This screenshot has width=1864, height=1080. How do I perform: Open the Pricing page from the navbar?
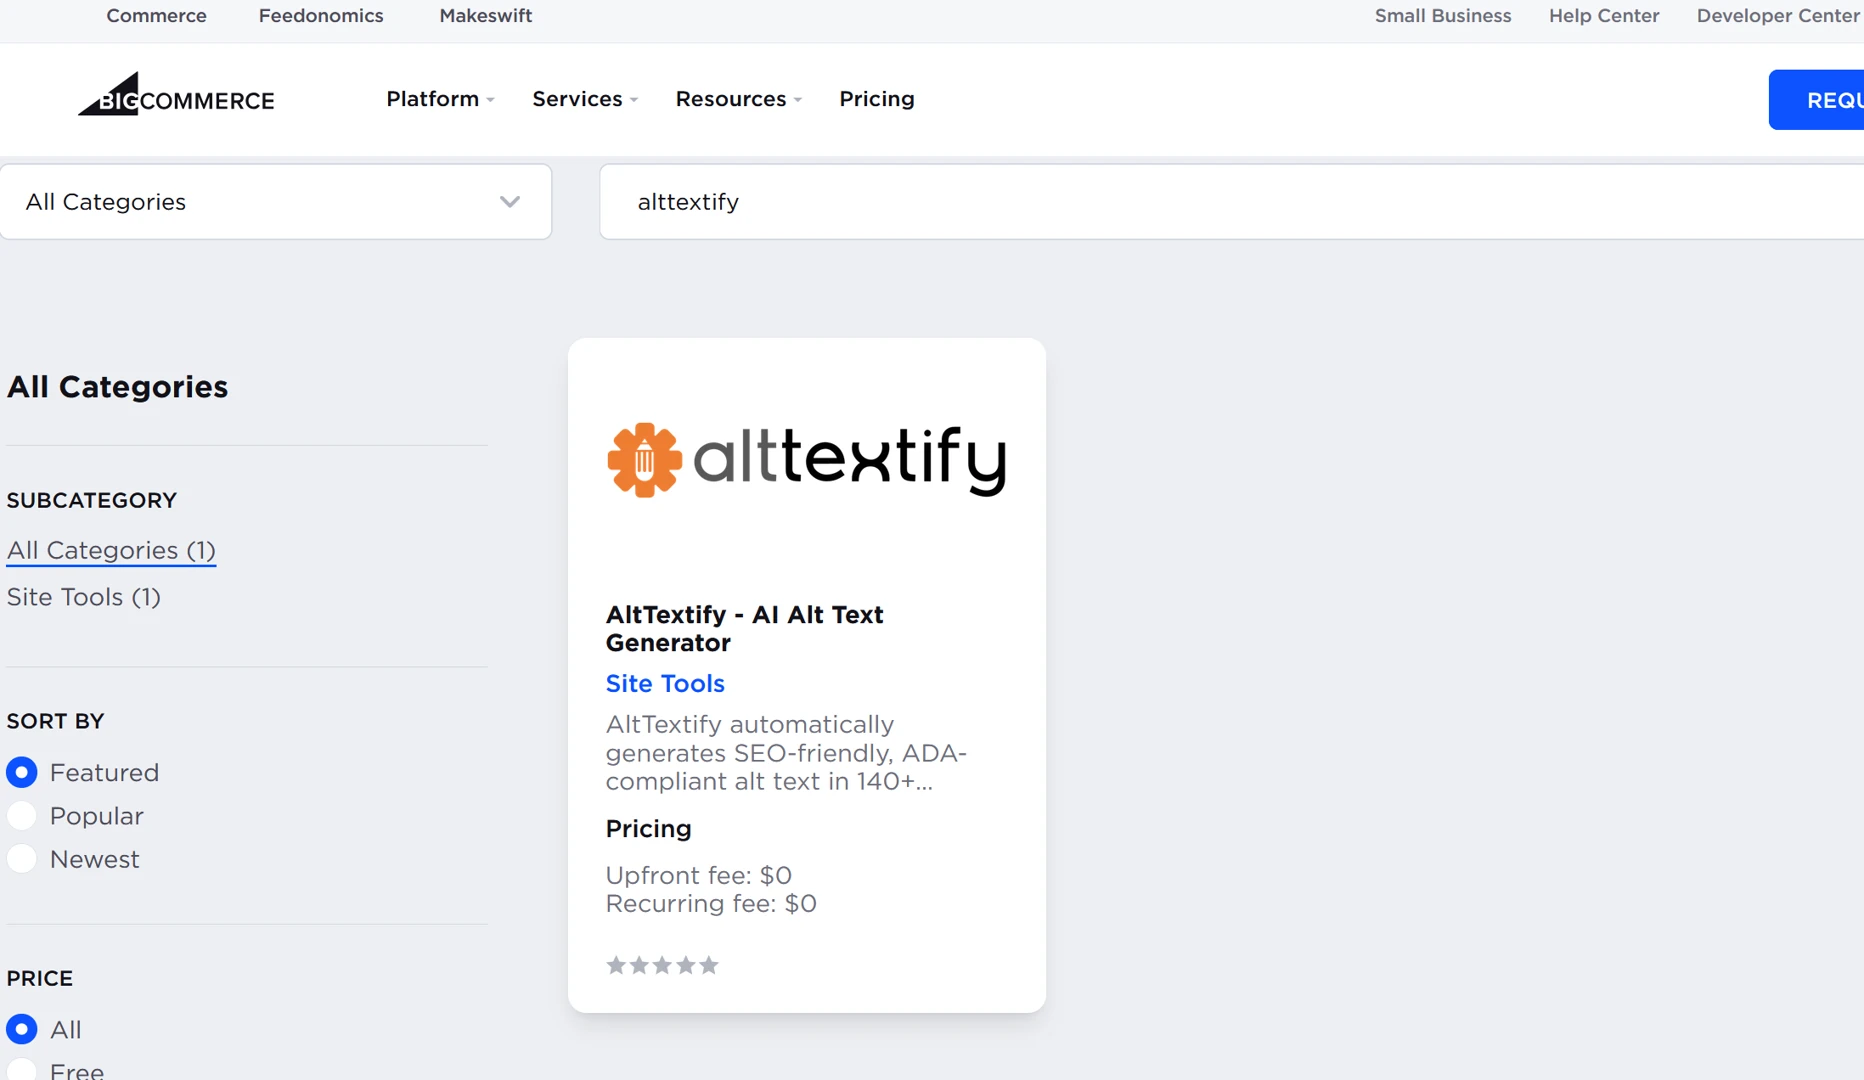click(x=877, y=99)
